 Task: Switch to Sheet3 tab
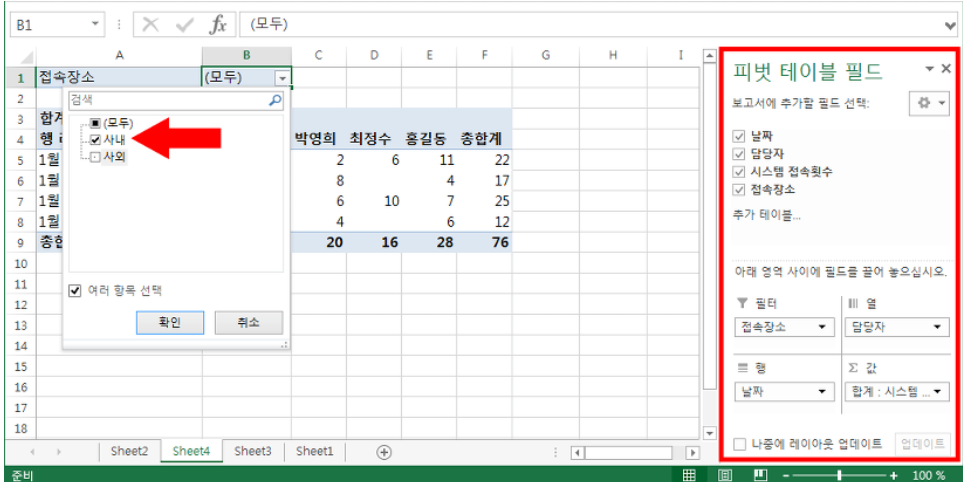(x=253, y=451)
